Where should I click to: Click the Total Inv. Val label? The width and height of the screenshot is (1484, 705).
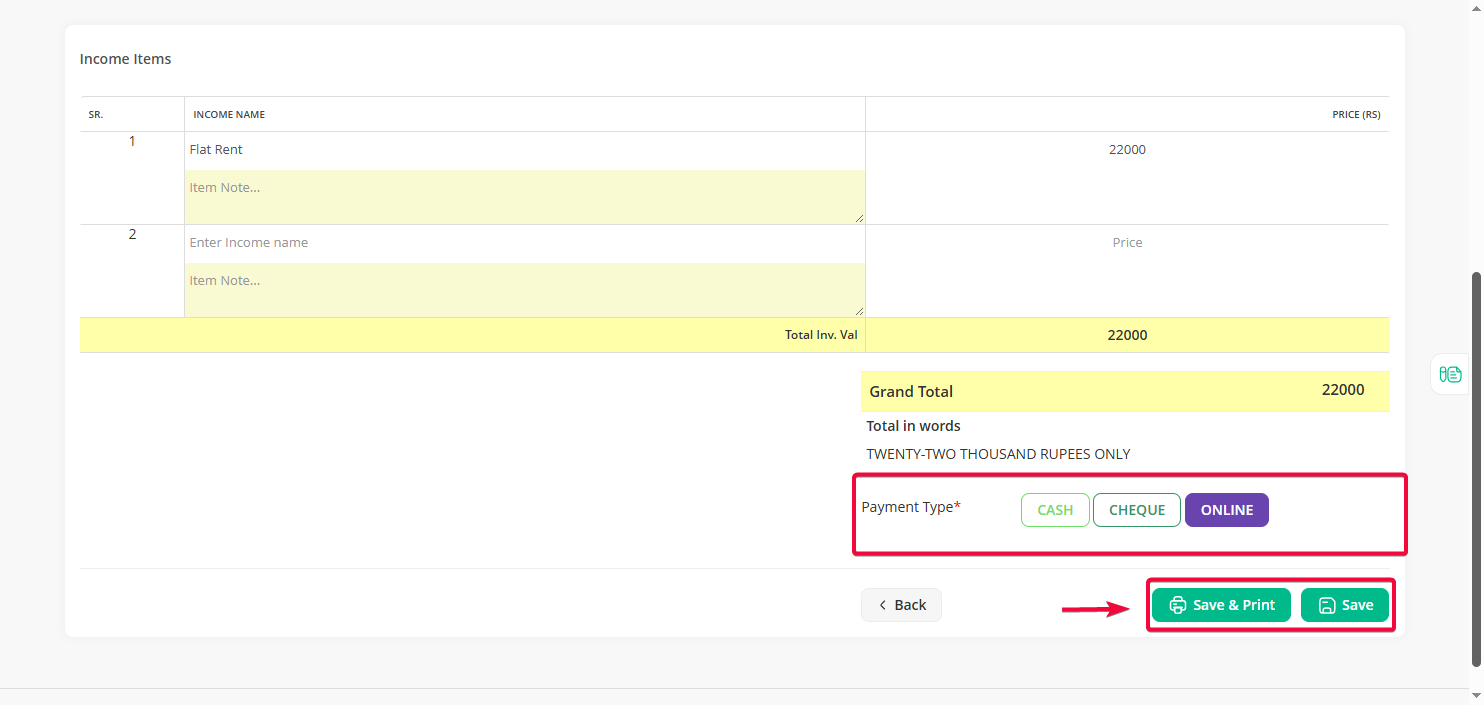coord(821,335)
